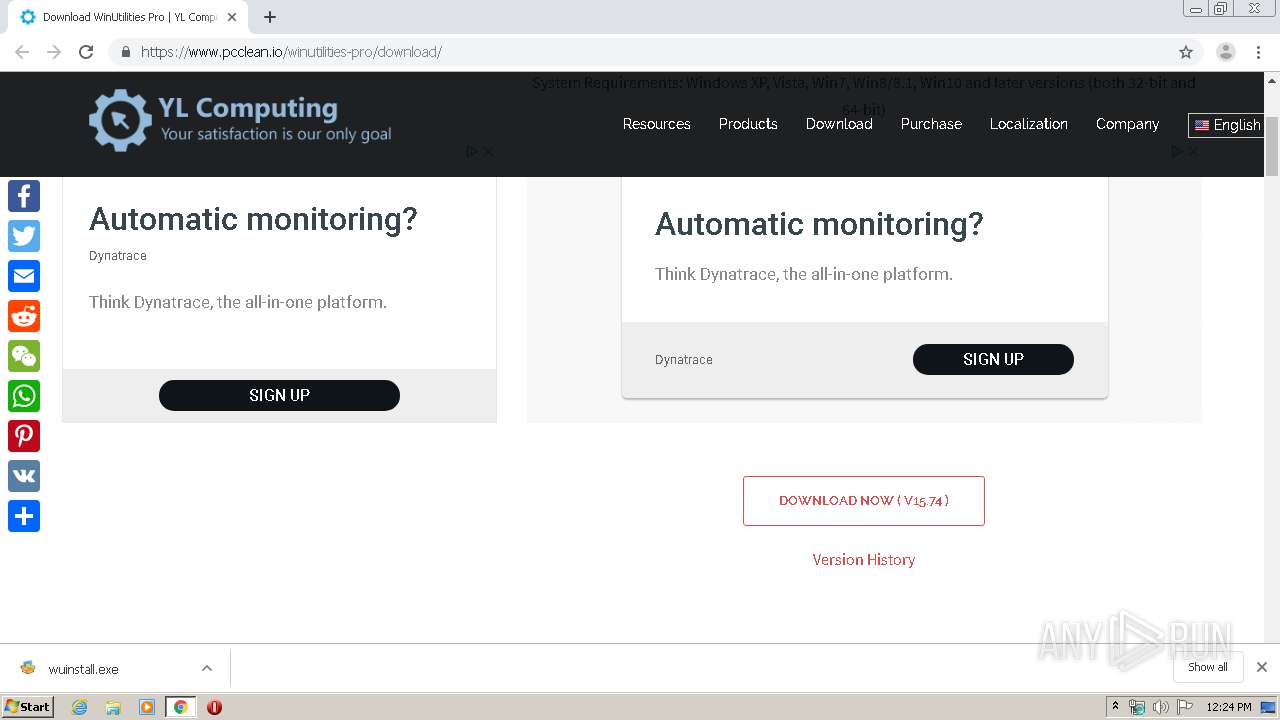
Task: Click Chrome icon in taskbar
Action: click(x=180, y=707)
